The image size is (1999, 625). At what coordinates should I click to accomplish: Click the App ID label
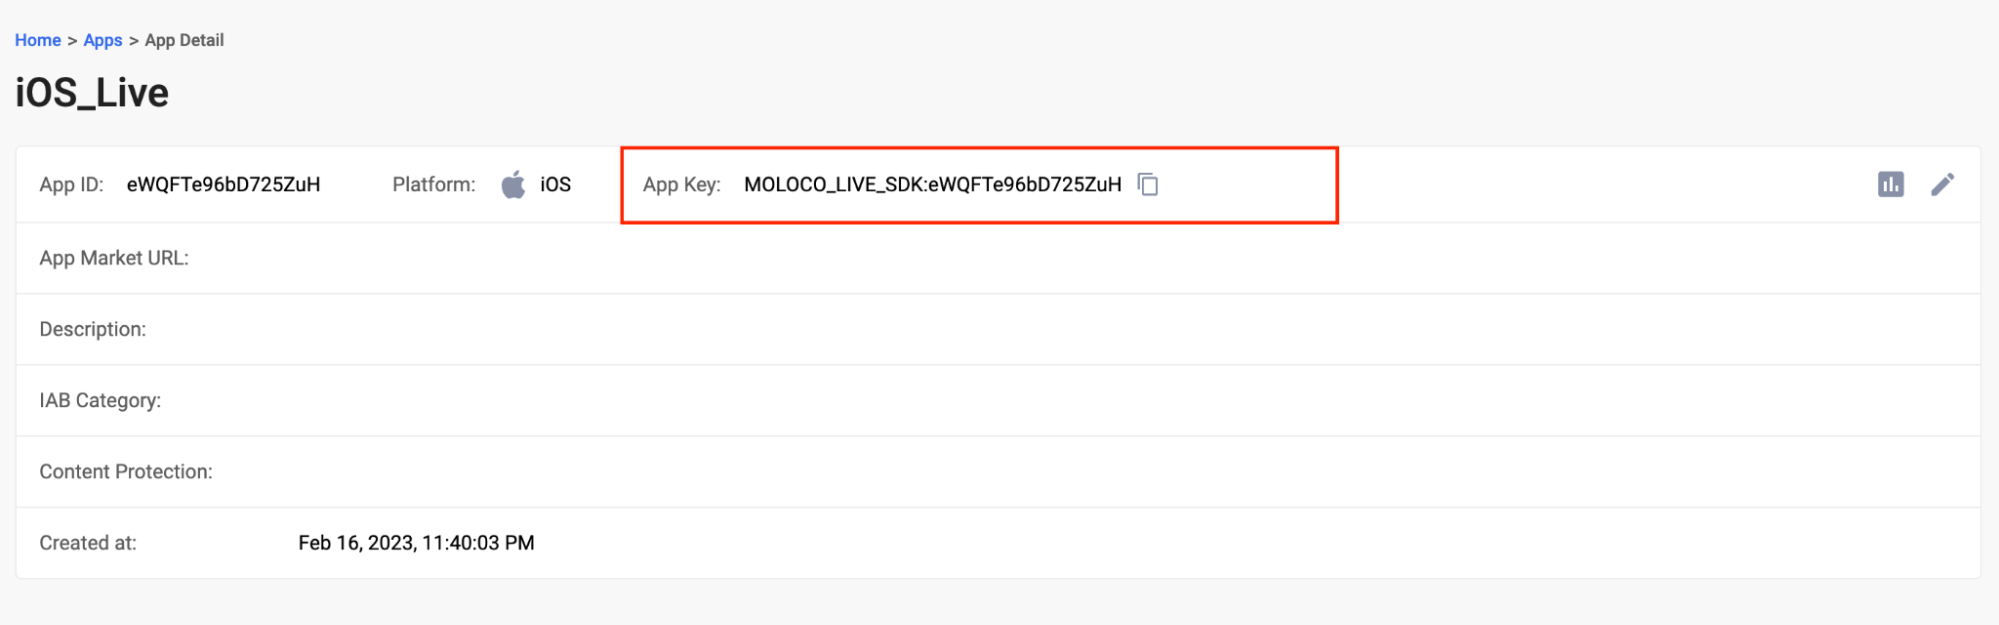point(71,184)
